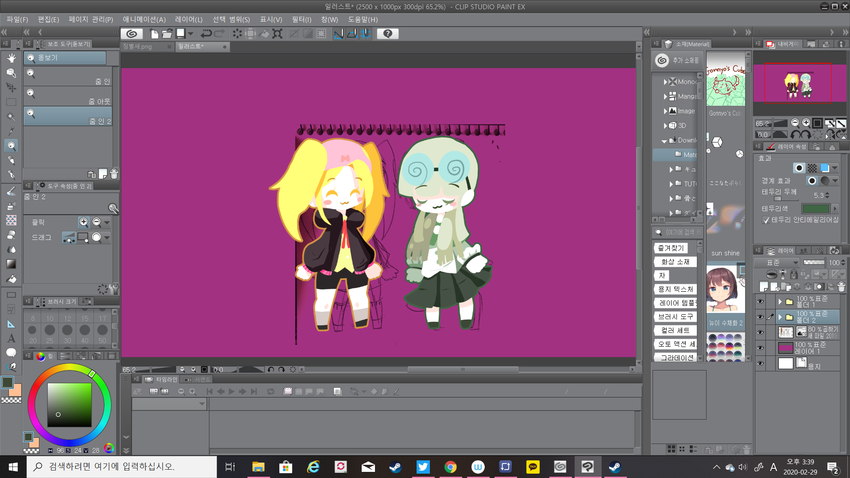Viewport: 850px width, 478px height.
Task: Select the Move (hand) tool
Action: pos(11,58)
